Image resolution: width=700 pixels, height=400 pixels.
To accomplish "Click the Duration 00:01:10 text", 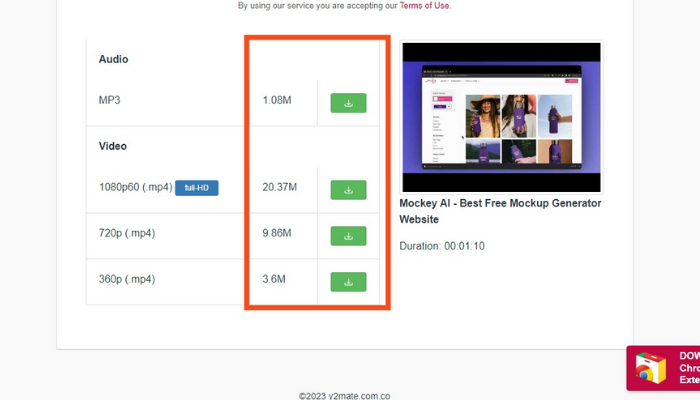I will tap(442, 246).
